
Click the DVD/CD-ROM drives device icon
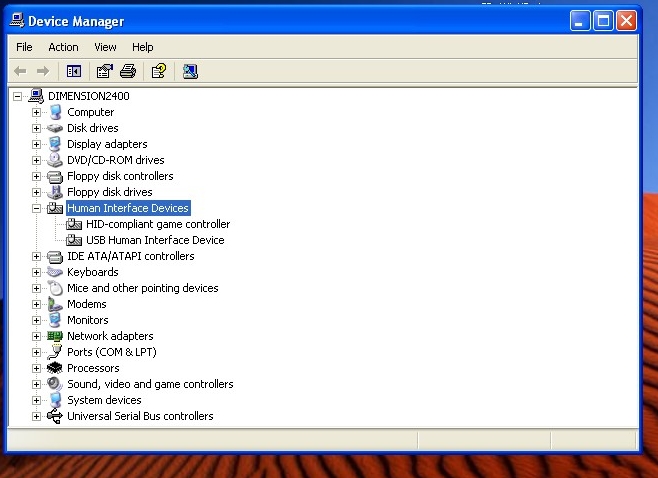[55, 160]
